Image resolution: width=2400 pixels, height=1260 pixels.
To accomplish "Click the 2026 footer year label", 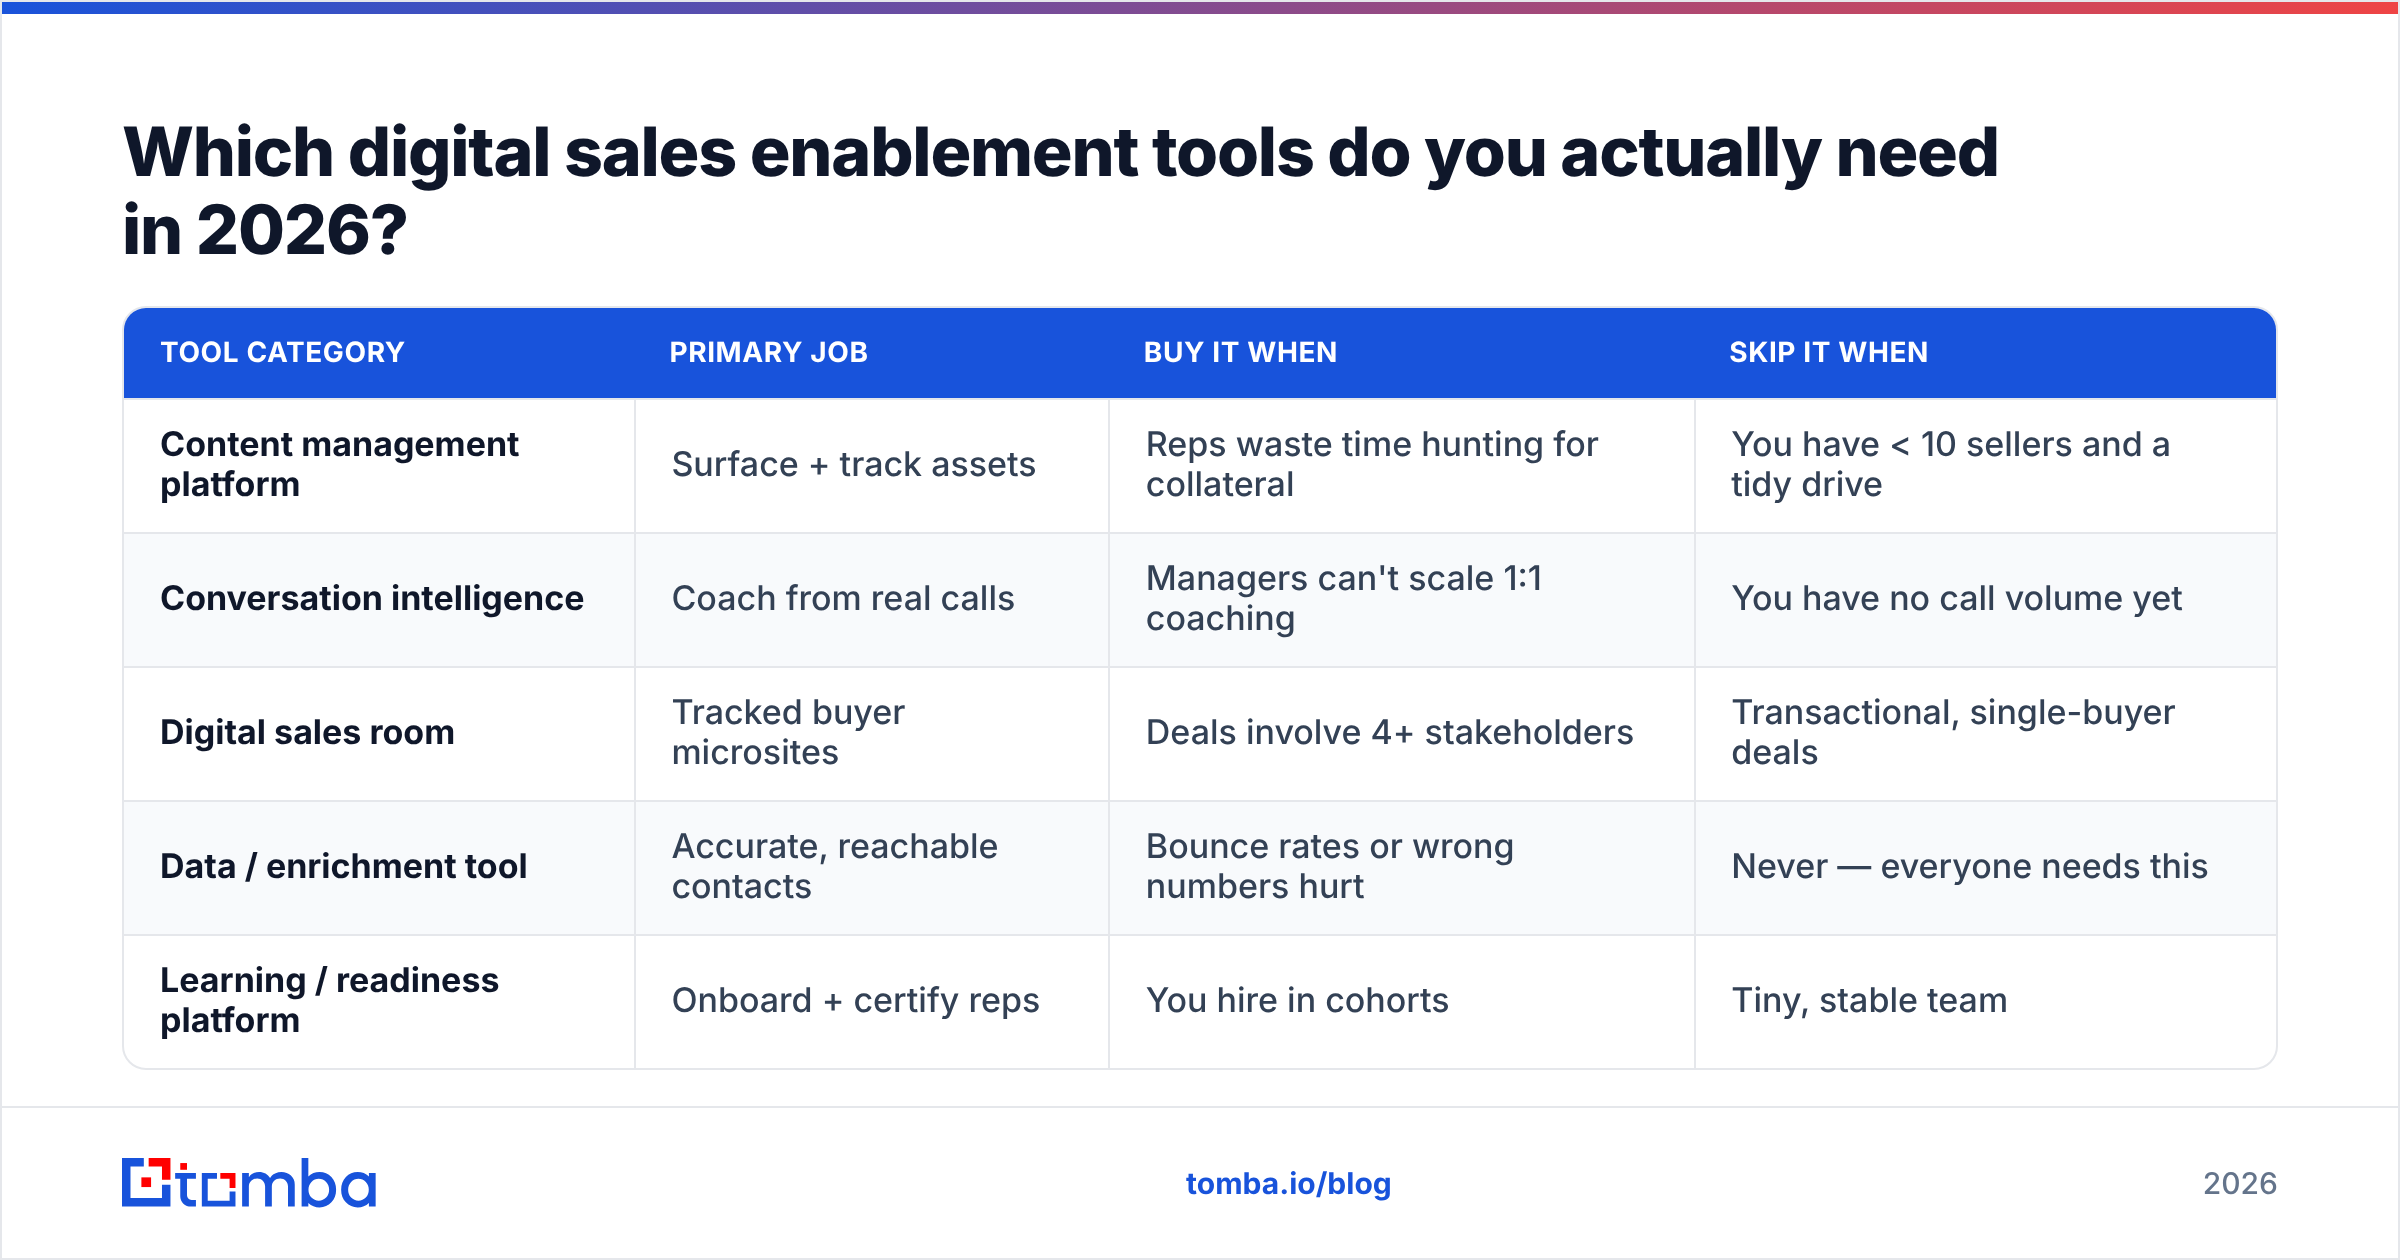I will tap(2240, 1184).
